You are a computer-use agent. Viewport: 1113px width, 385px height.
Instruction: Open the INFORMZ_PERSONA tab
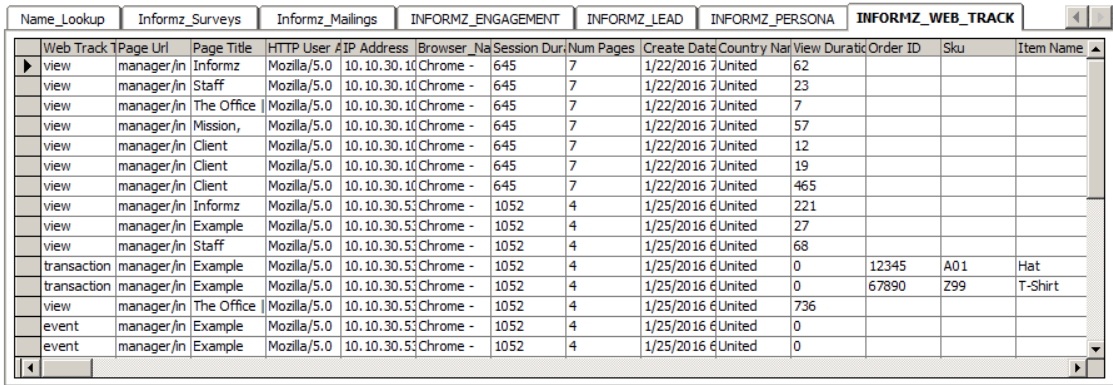772,18
